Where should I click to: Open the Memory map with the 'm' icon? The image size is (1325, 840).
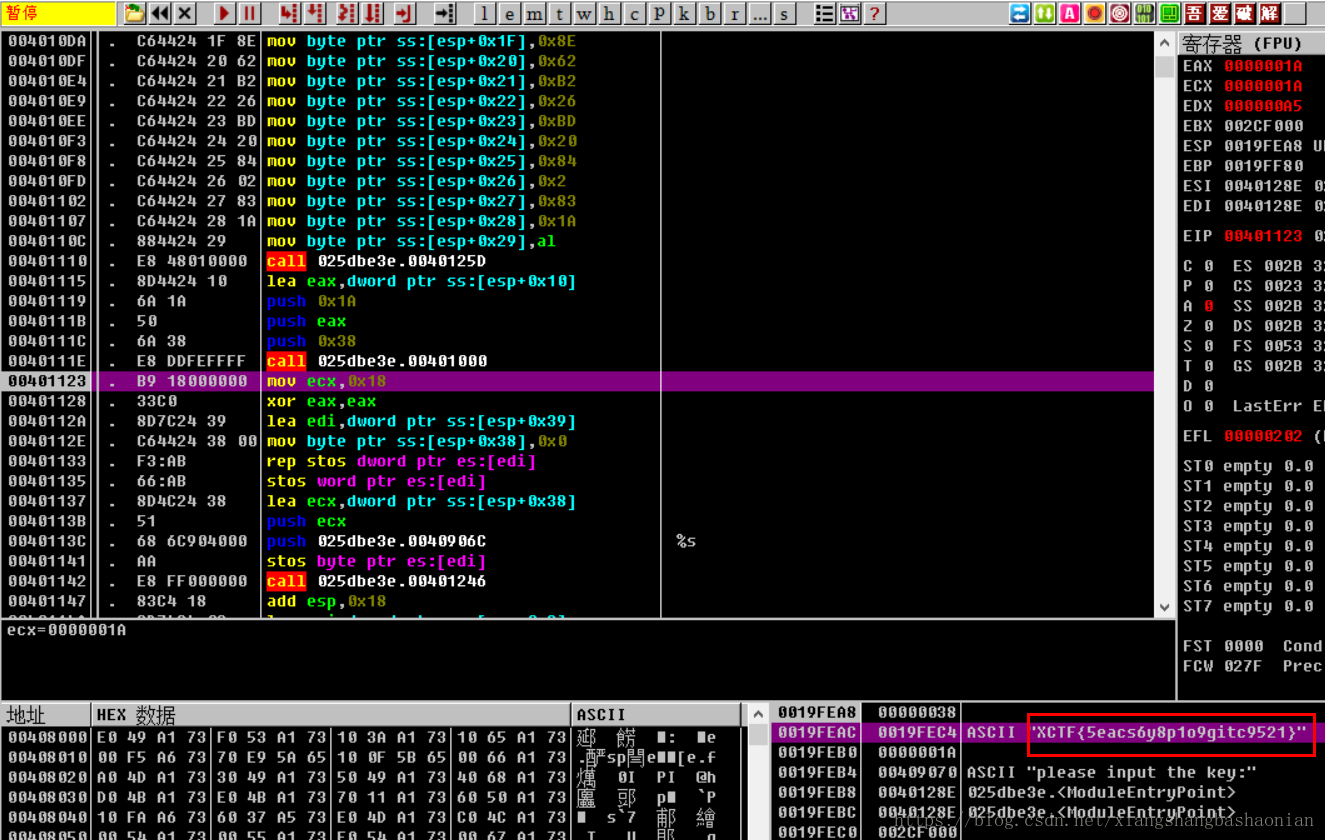point(533,14)
